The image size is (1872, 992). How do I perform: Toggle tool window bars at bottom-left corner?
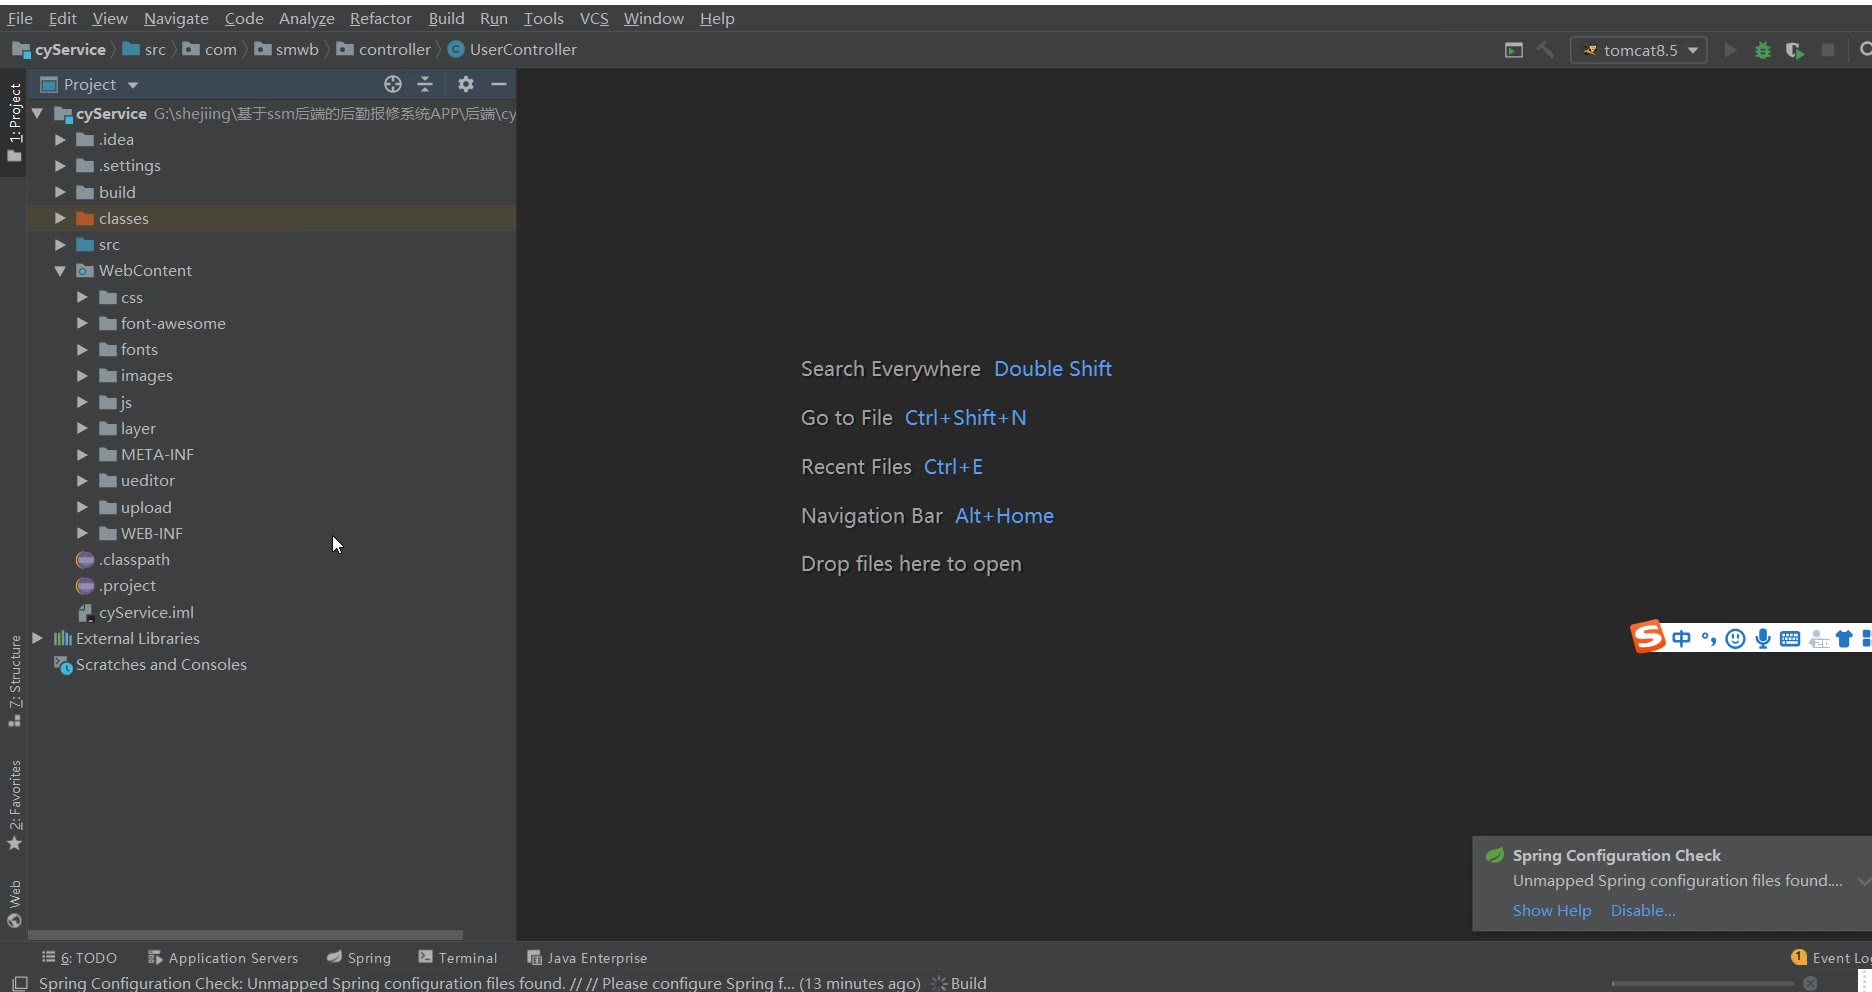coord(19,983)
